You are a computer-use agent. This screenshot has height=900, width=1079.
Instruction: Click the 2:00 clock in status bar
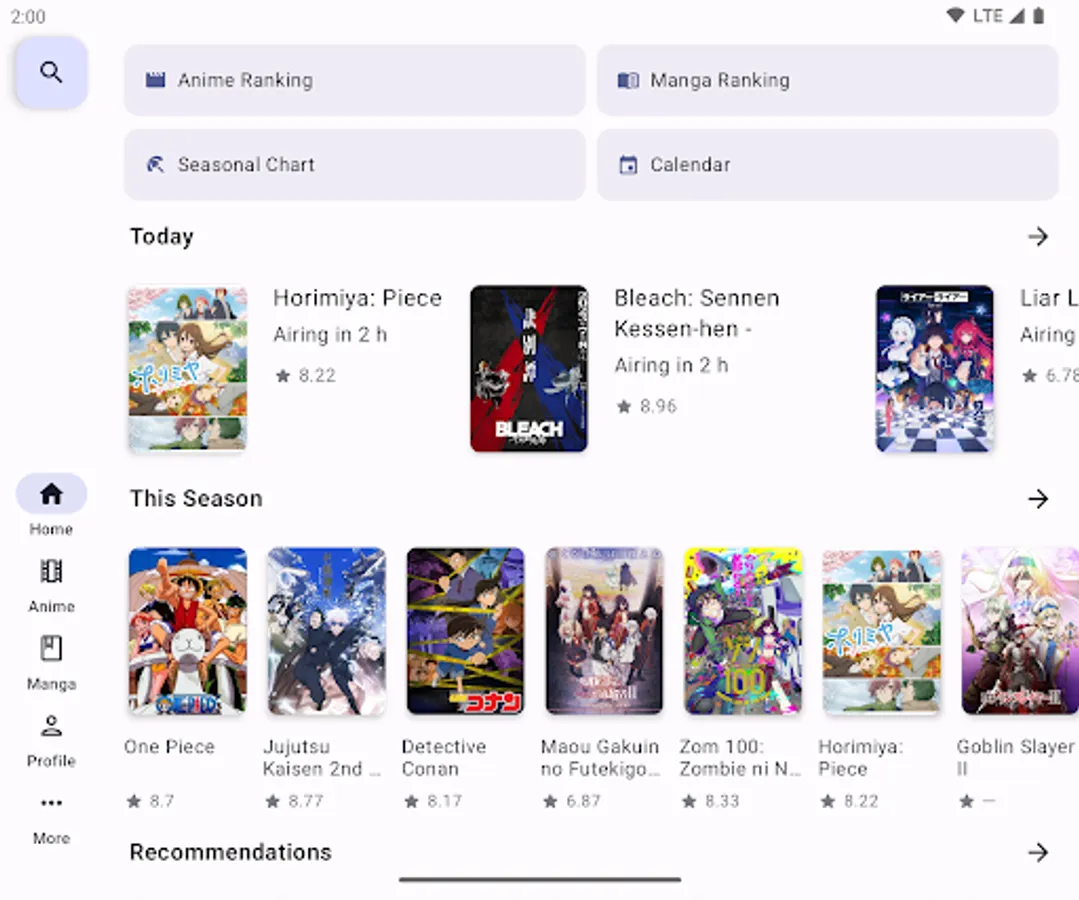coord(28,17)
